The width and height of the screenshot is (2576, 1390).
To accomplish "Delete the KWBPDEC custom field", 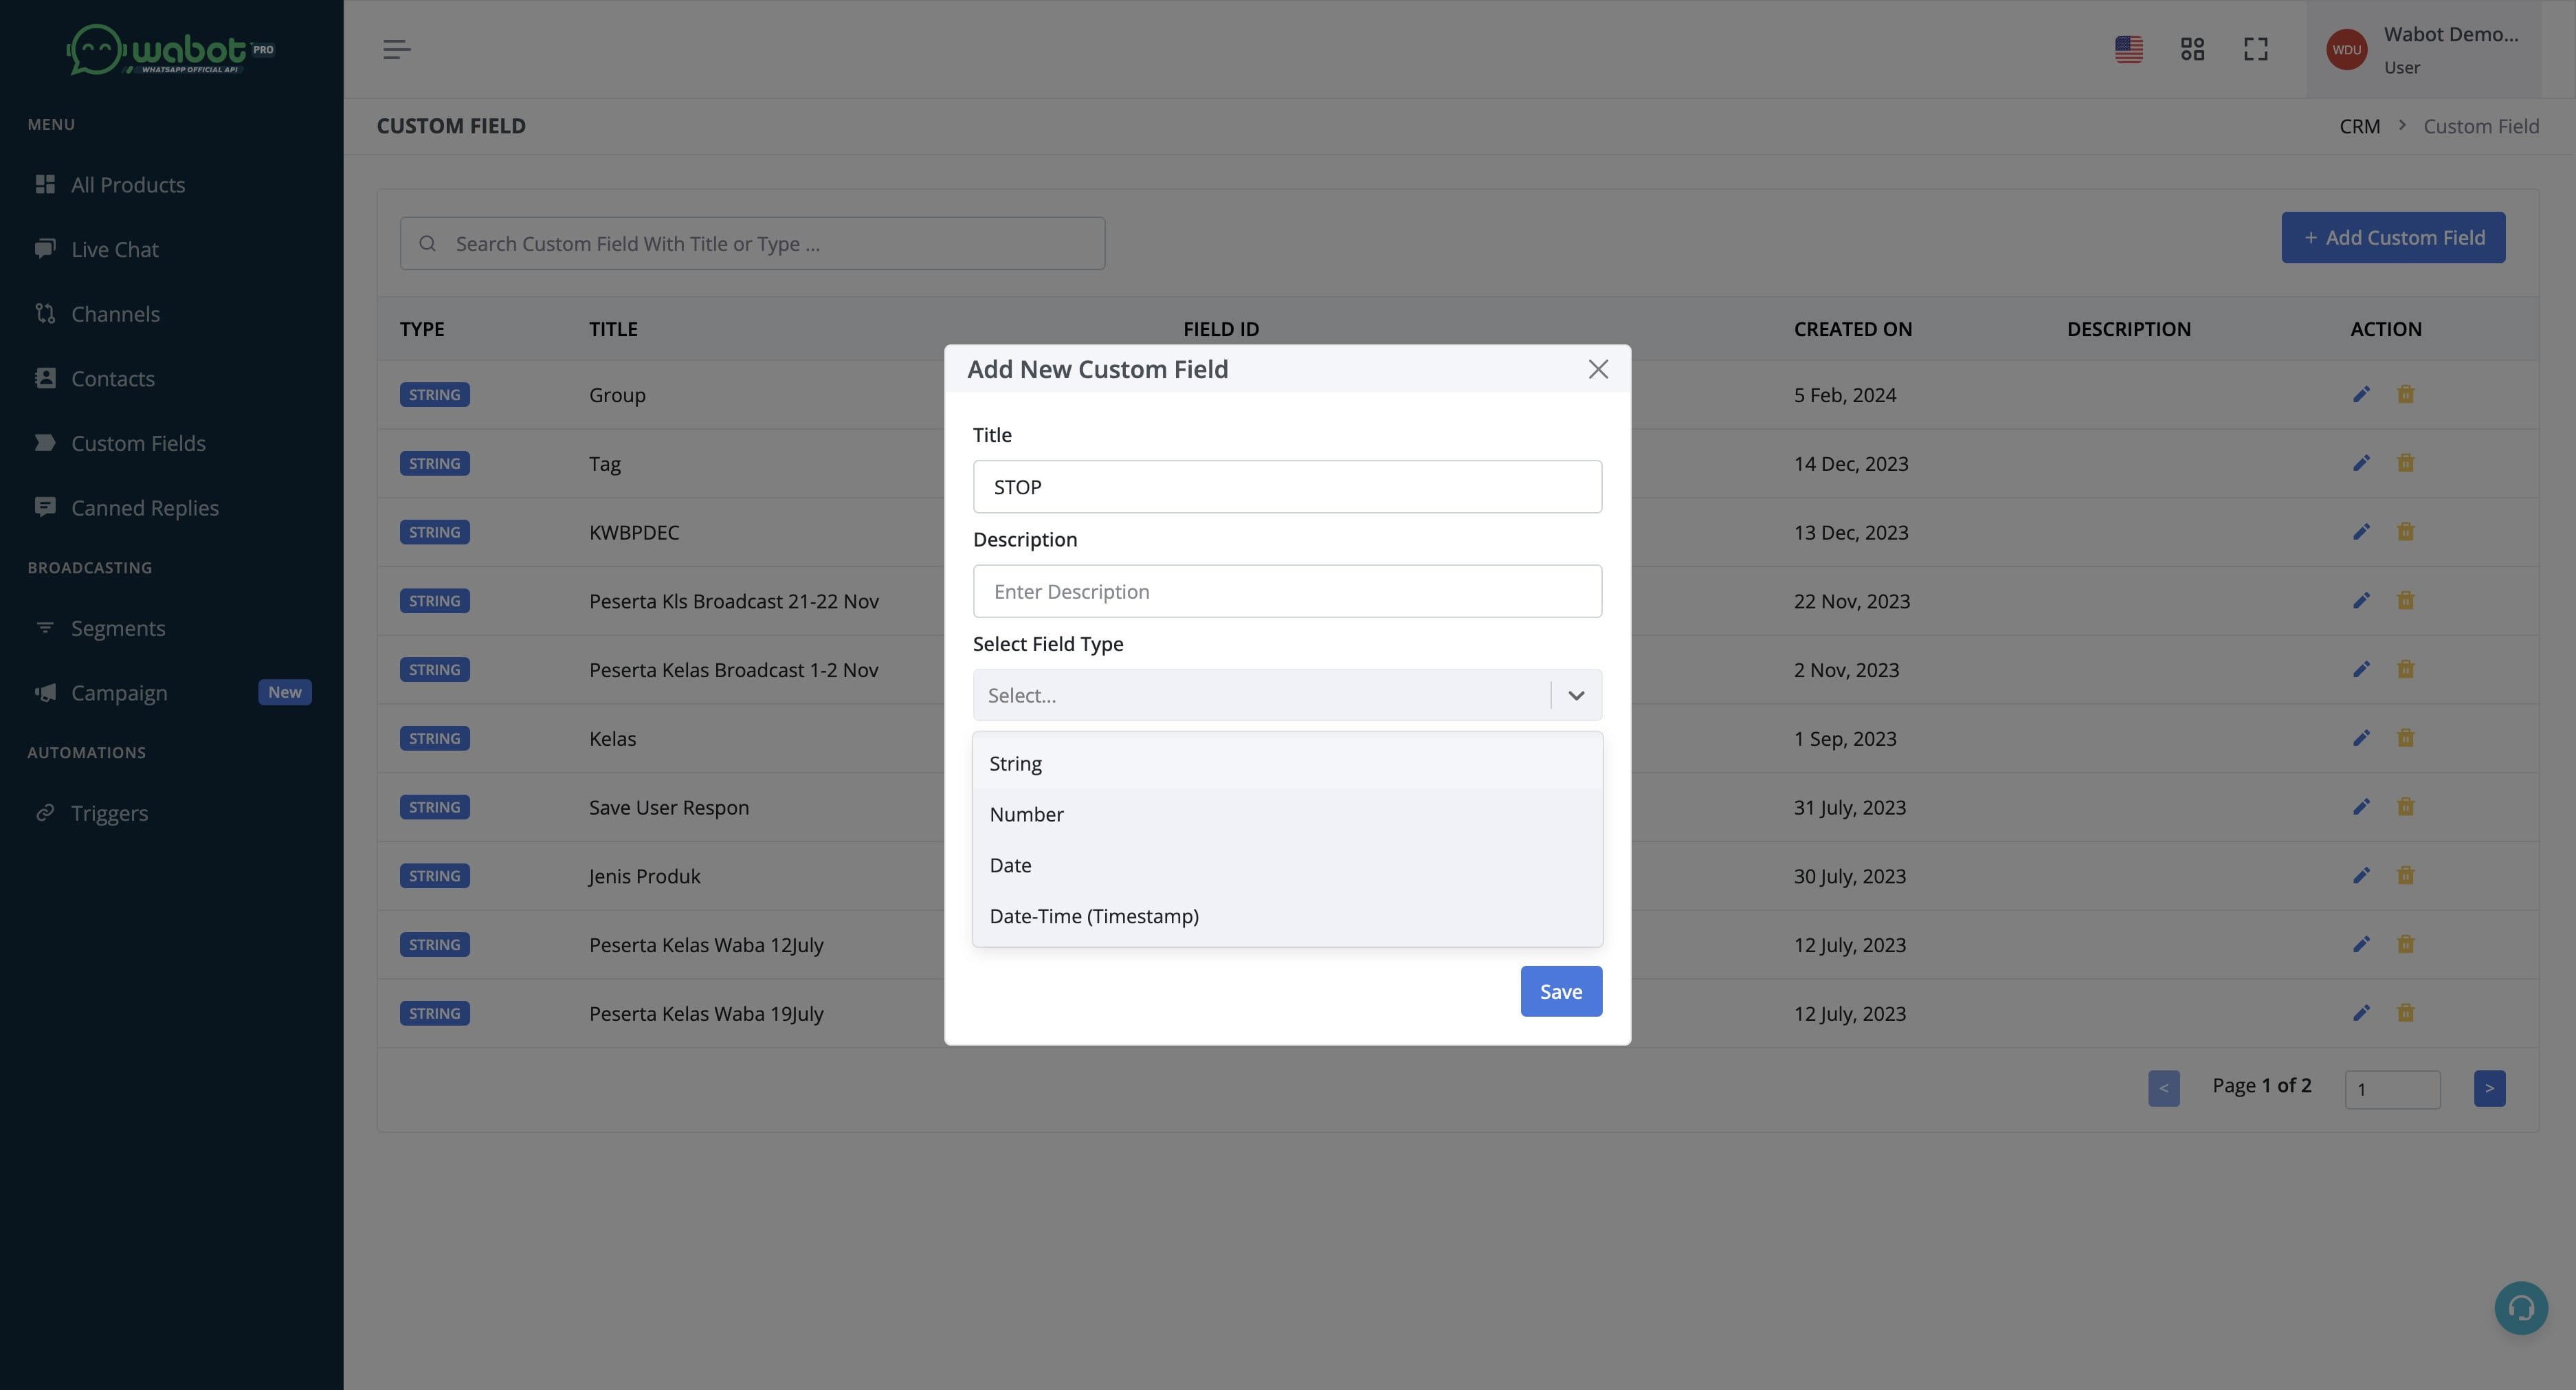I will (x=2405, y=532).
